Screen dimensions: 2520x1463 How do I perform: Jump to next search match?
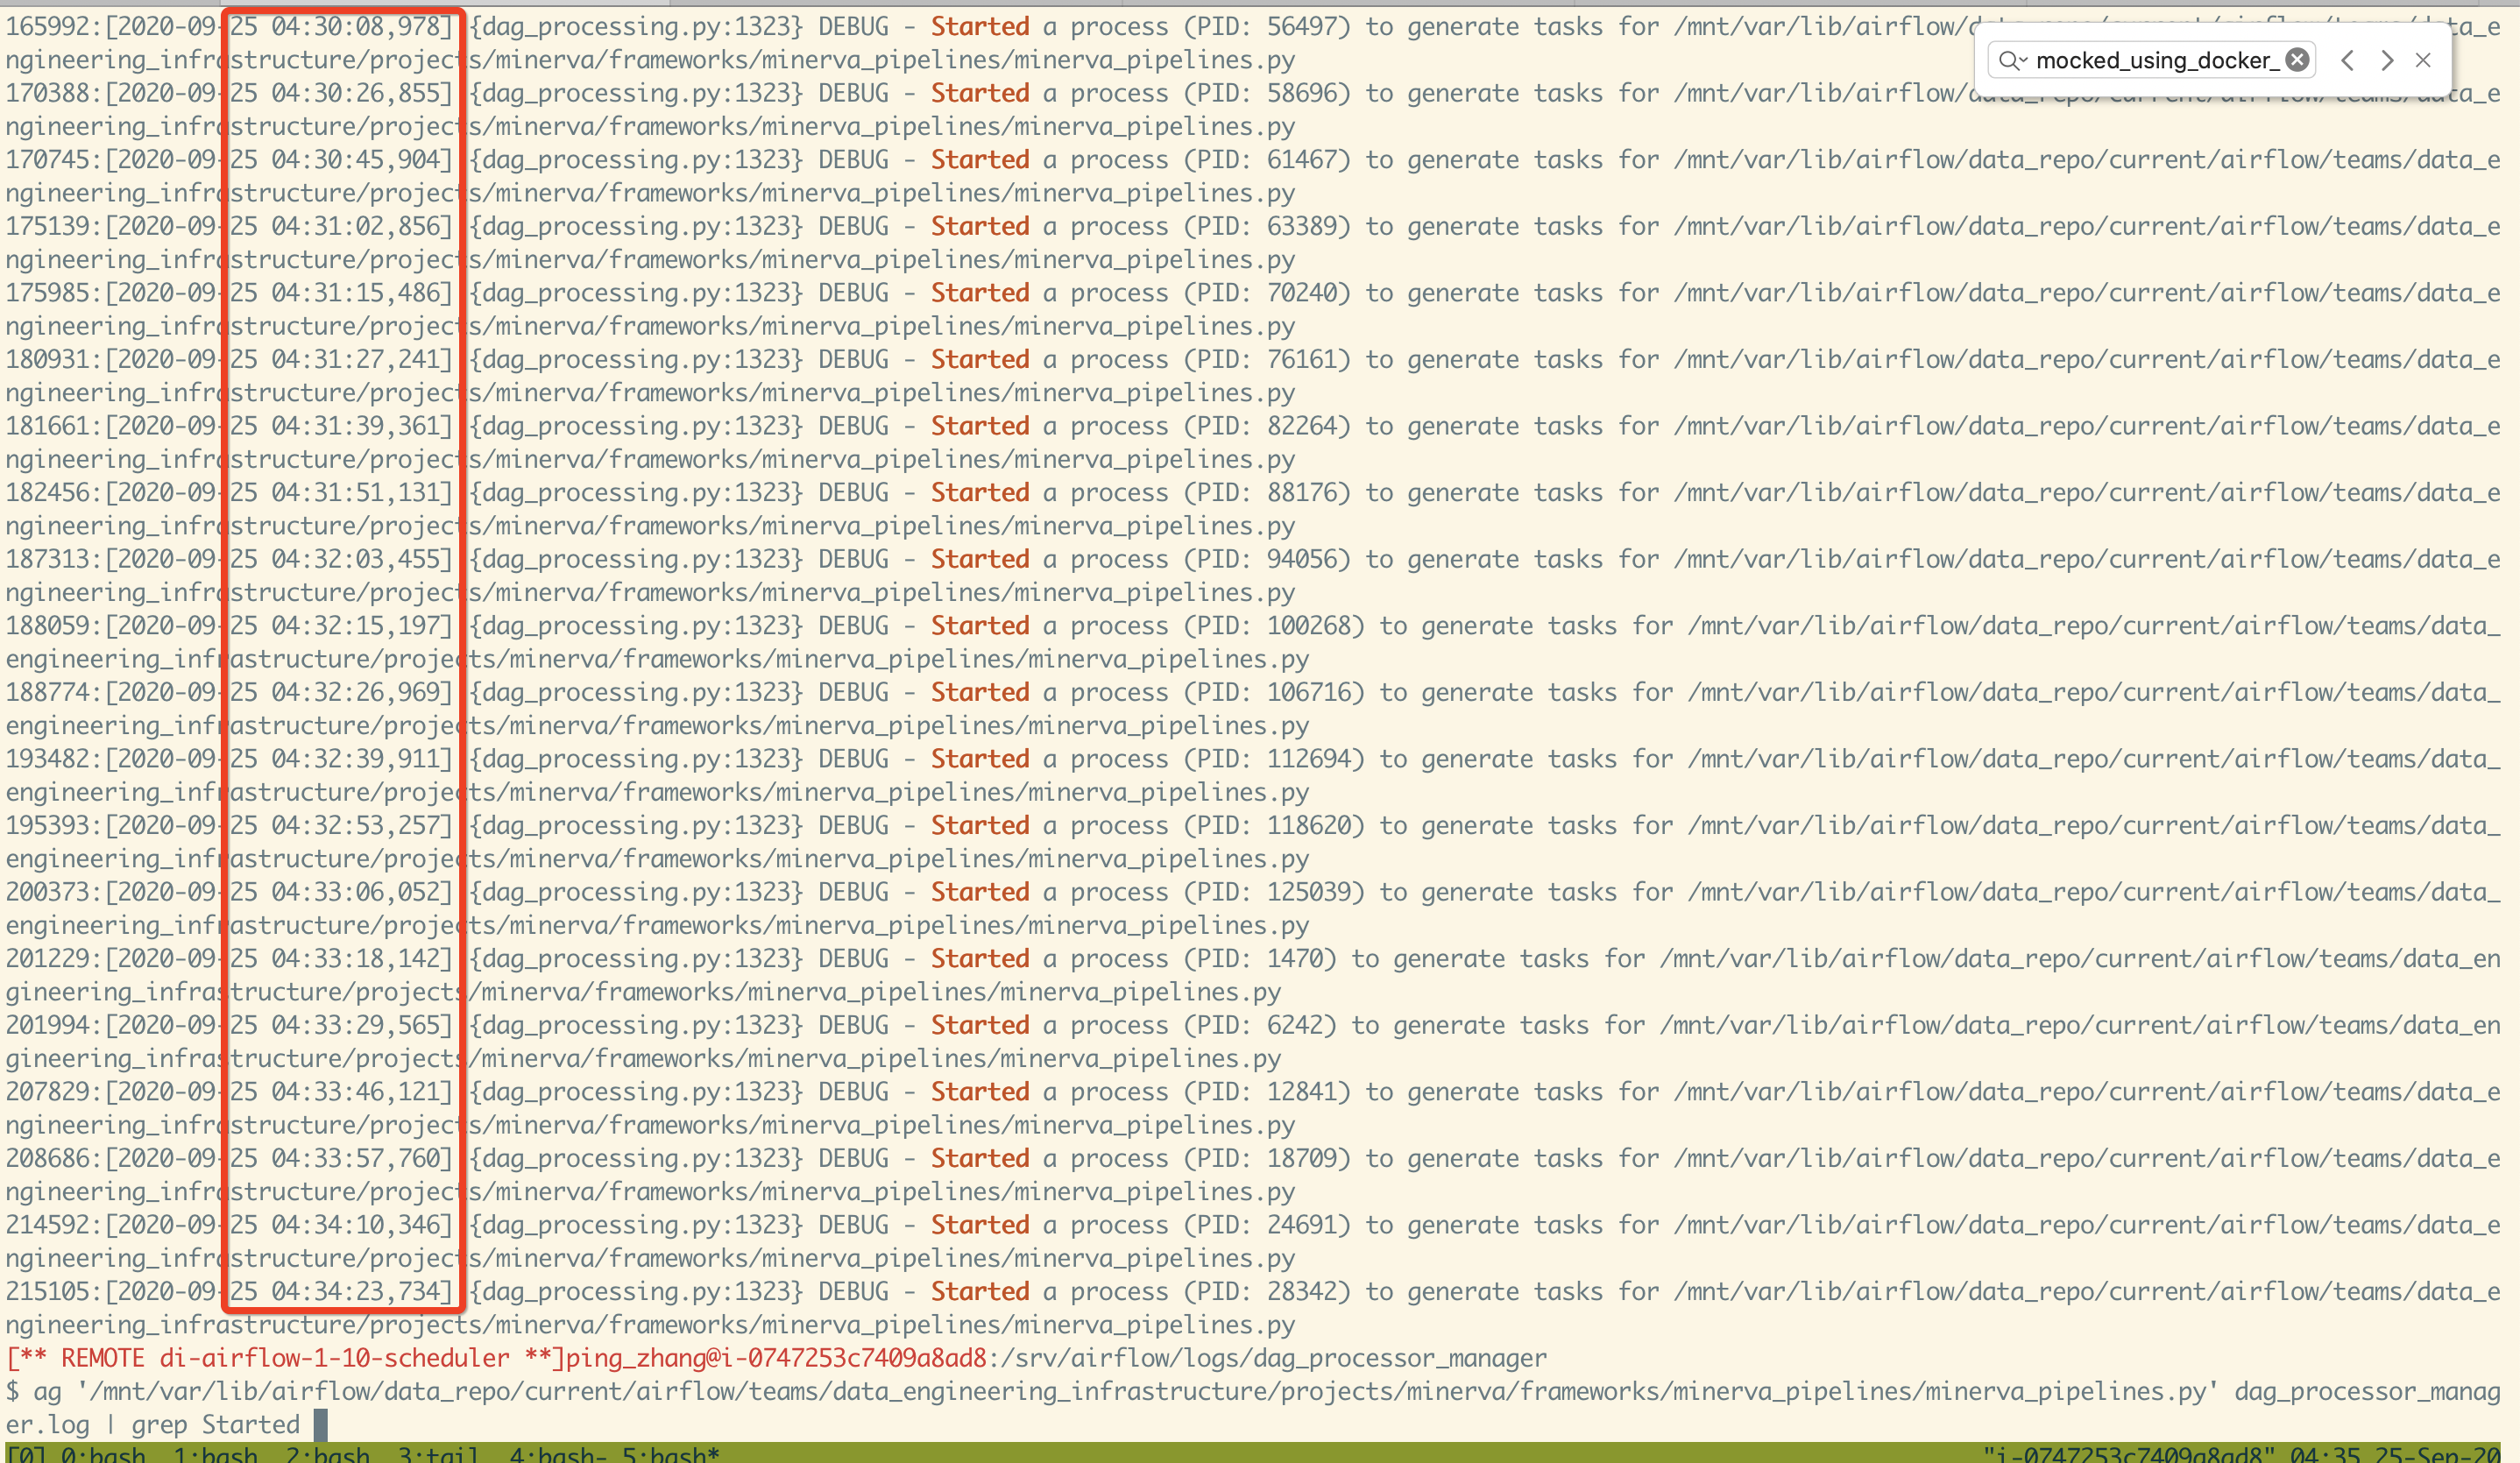click(x=2387, y=60)
